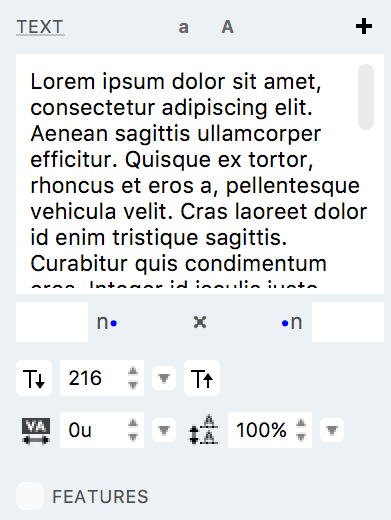Viewport: 391px width, 520px height.
Task: Click the lowercase 'a' case icon
Action: 183,27
